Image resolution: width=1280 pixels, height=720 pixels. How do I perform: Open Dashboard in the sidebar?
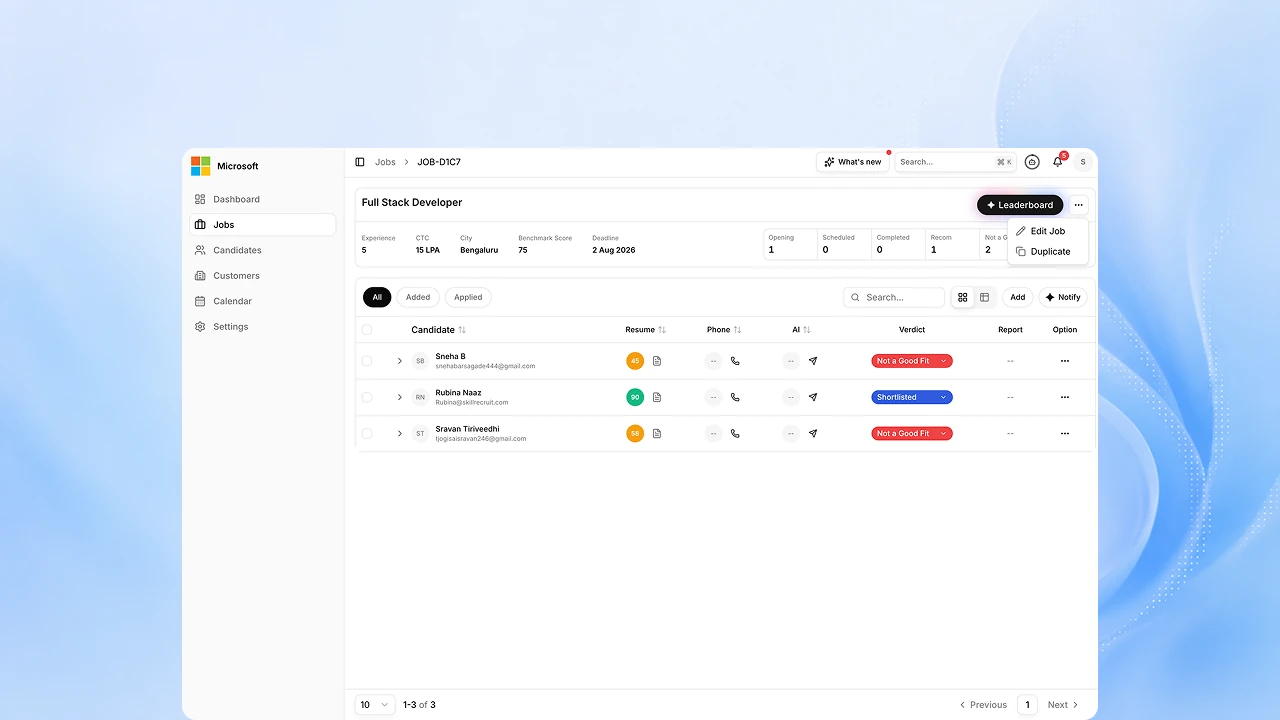pos(263,199)
